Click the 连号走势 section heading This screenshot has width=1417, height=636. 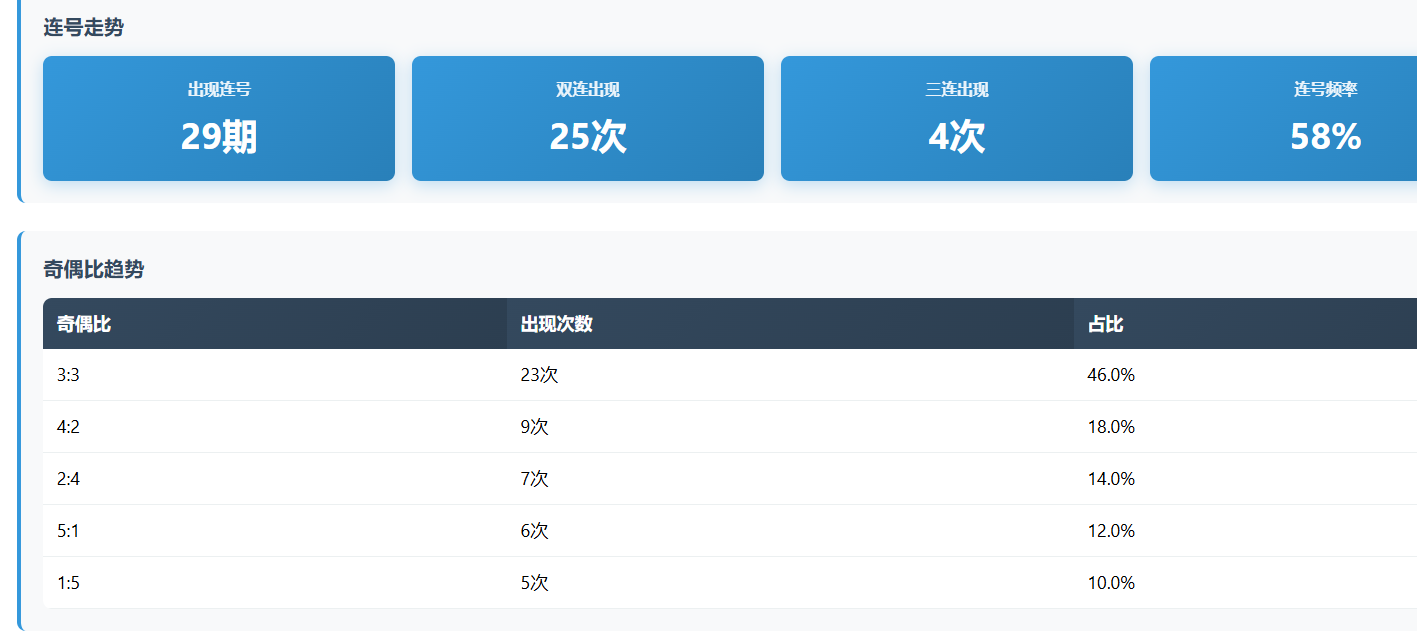(84, 28)
